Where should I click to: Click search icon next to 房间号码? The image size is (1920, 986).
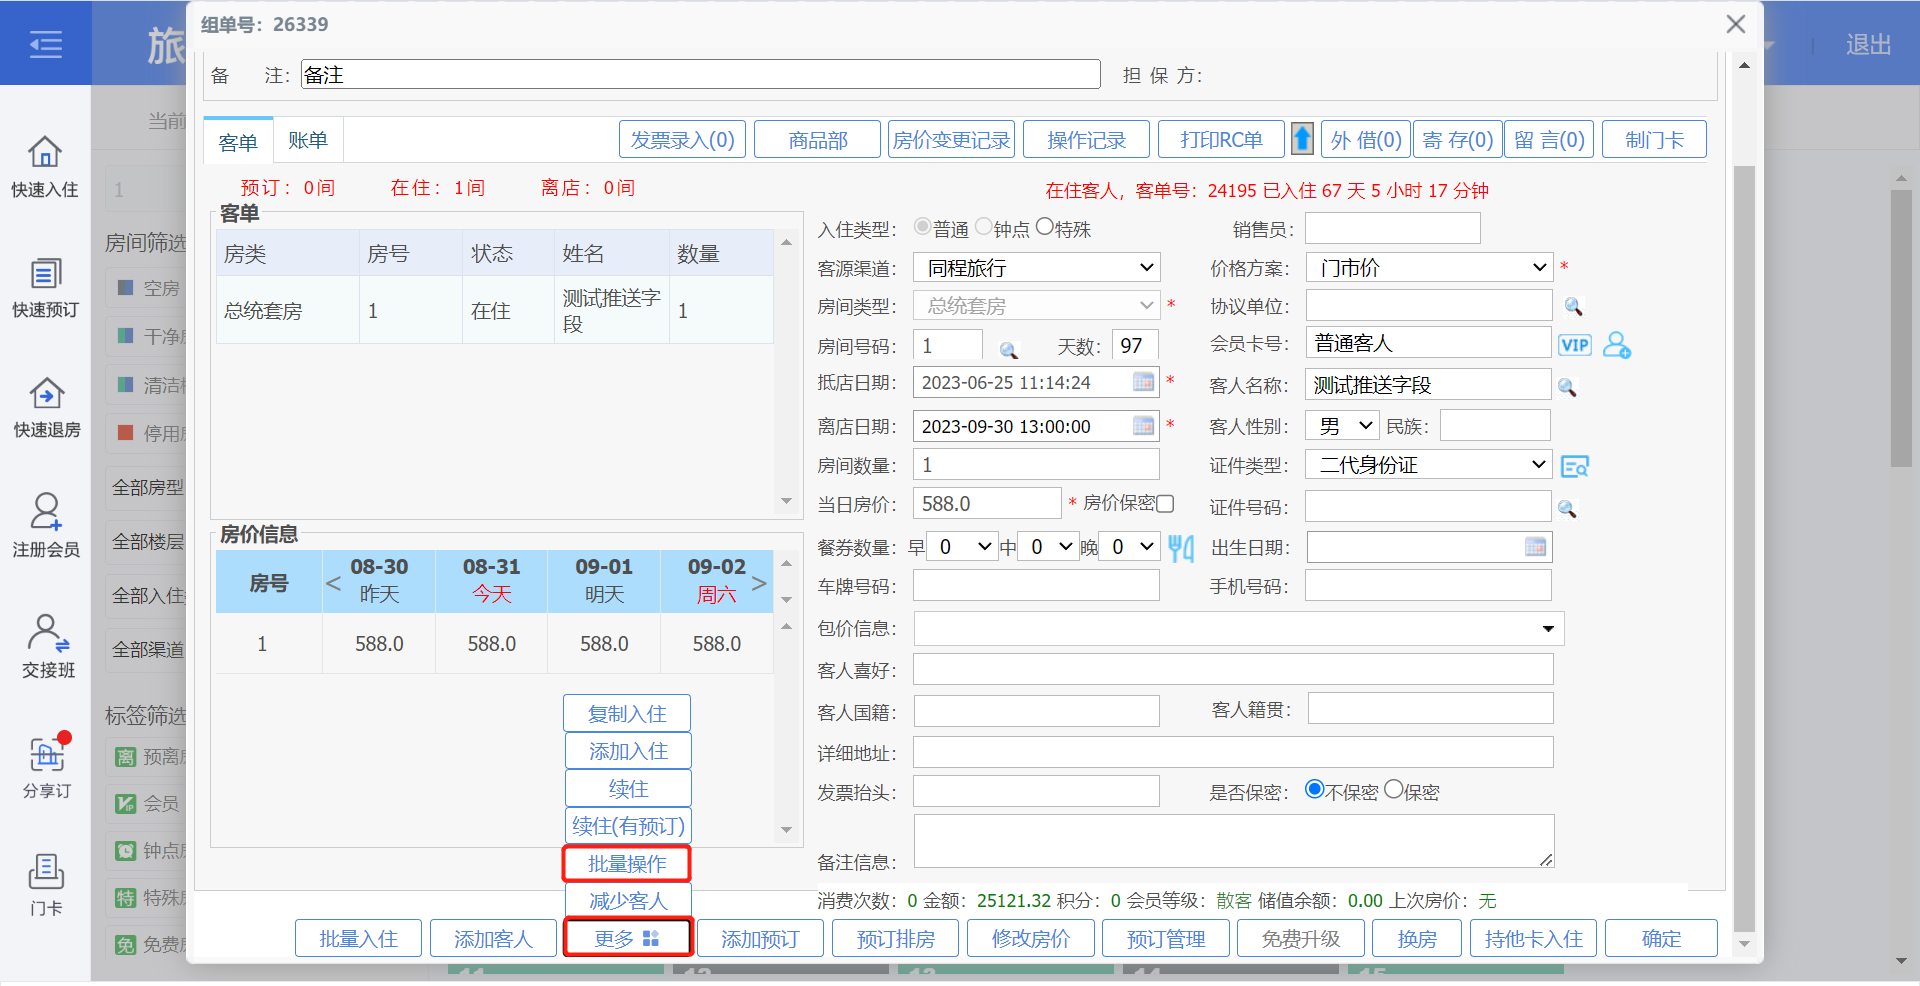(x=1009, y=350)
